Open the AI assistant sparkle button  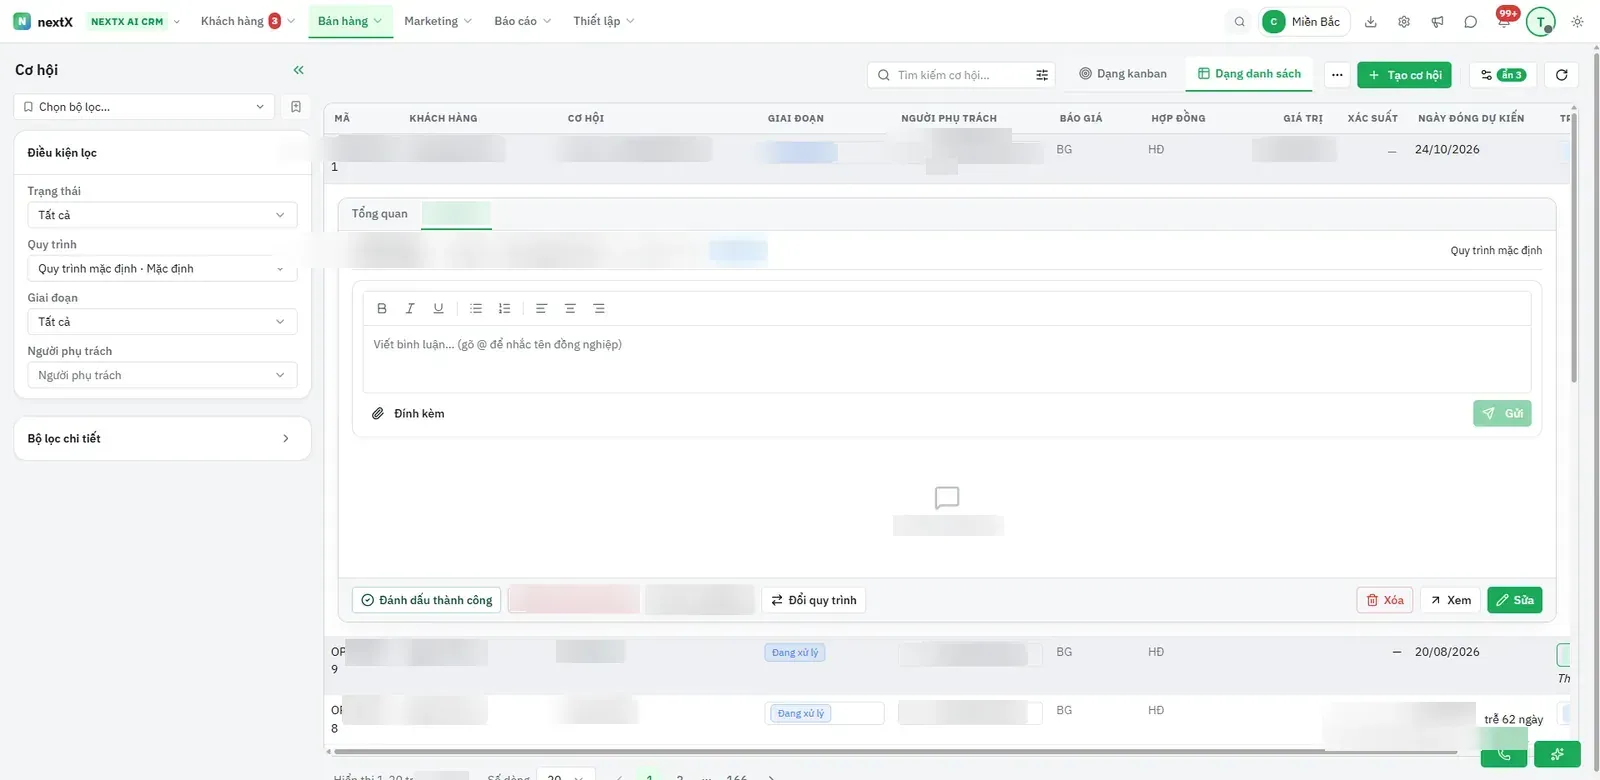click(x=1557, y=754)
